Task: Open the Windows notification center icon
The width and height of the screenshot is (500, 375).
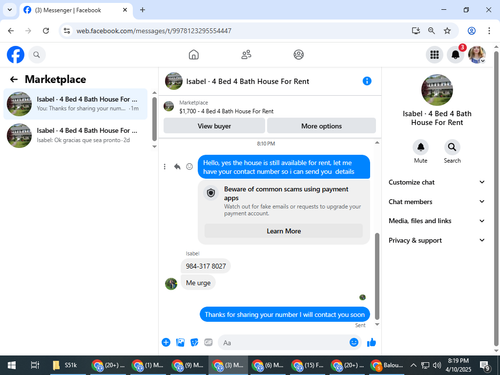Action: (484, 366)
